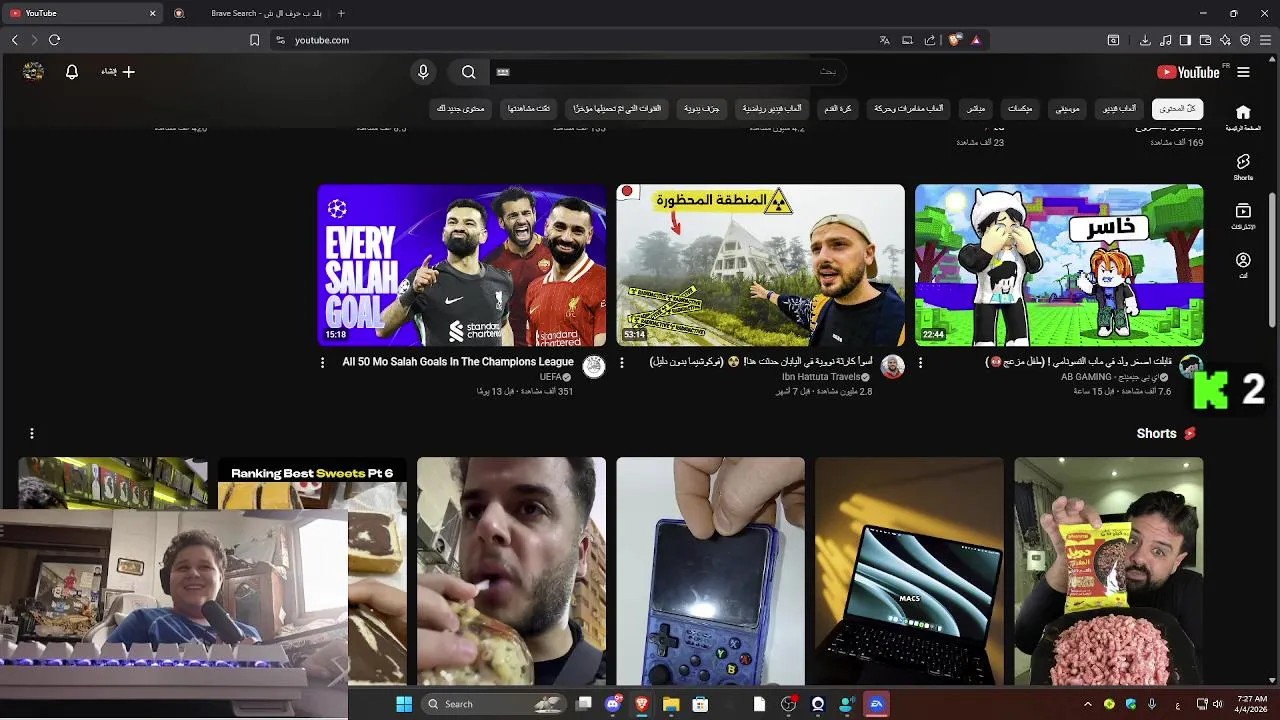The width and height of the screenshot is (1280, 720).
Task: Select the 'ميكسات' filter chip
Action: 1020,108
